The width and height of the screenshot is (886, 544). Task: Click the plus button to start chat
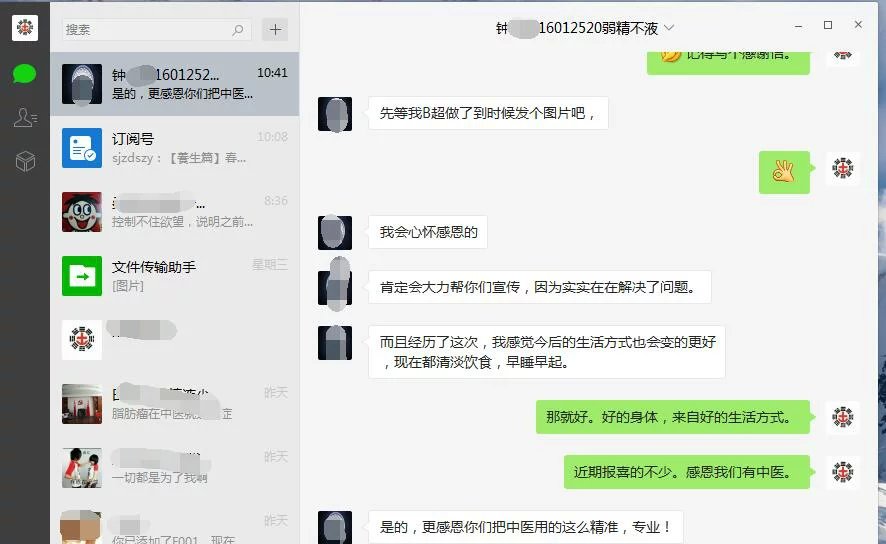[x=275, y=29]
